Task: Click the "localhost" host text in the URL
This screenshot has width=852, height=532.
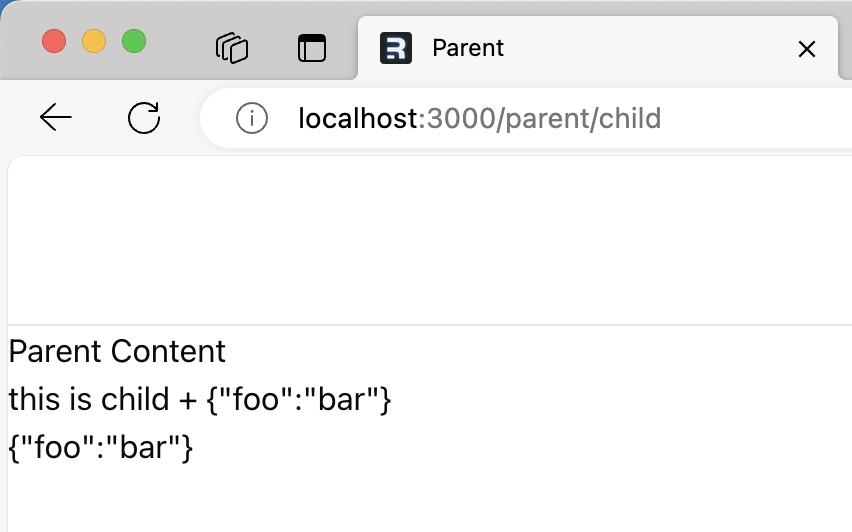Action: click(358, 118)
